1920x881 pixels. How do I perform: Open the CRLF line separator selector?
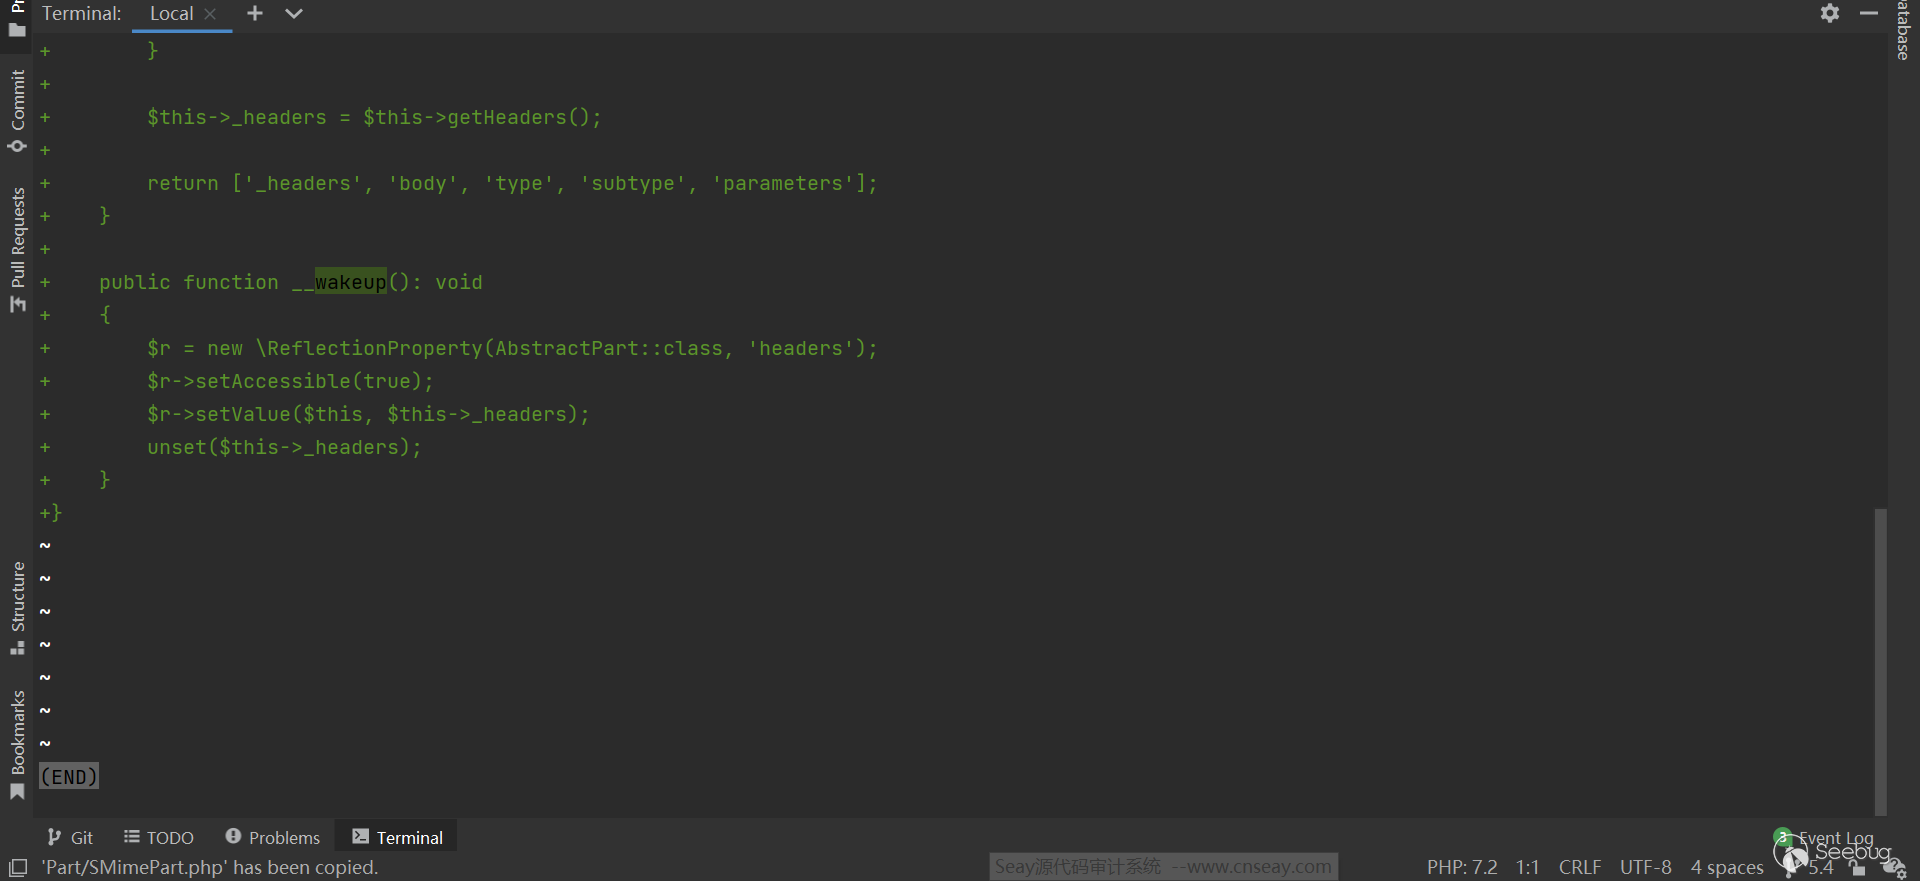[1579, 867]
